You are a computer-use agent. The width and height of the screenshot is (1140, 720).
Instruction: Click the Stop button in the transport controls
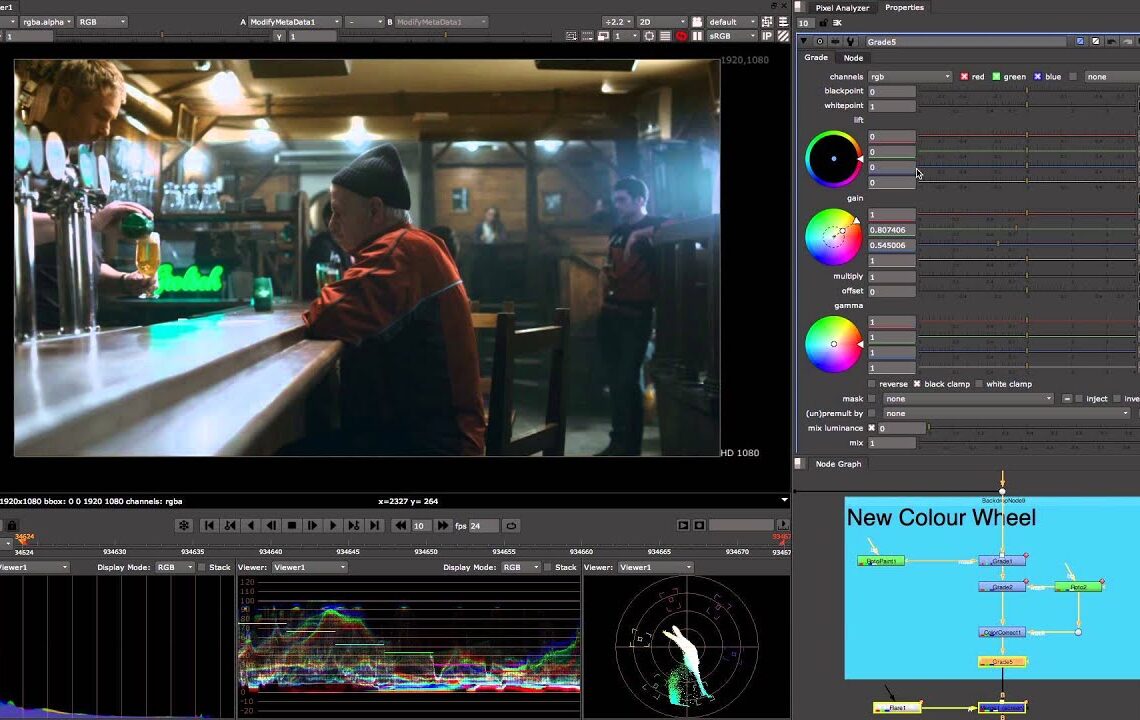click(x=290, y=525)
